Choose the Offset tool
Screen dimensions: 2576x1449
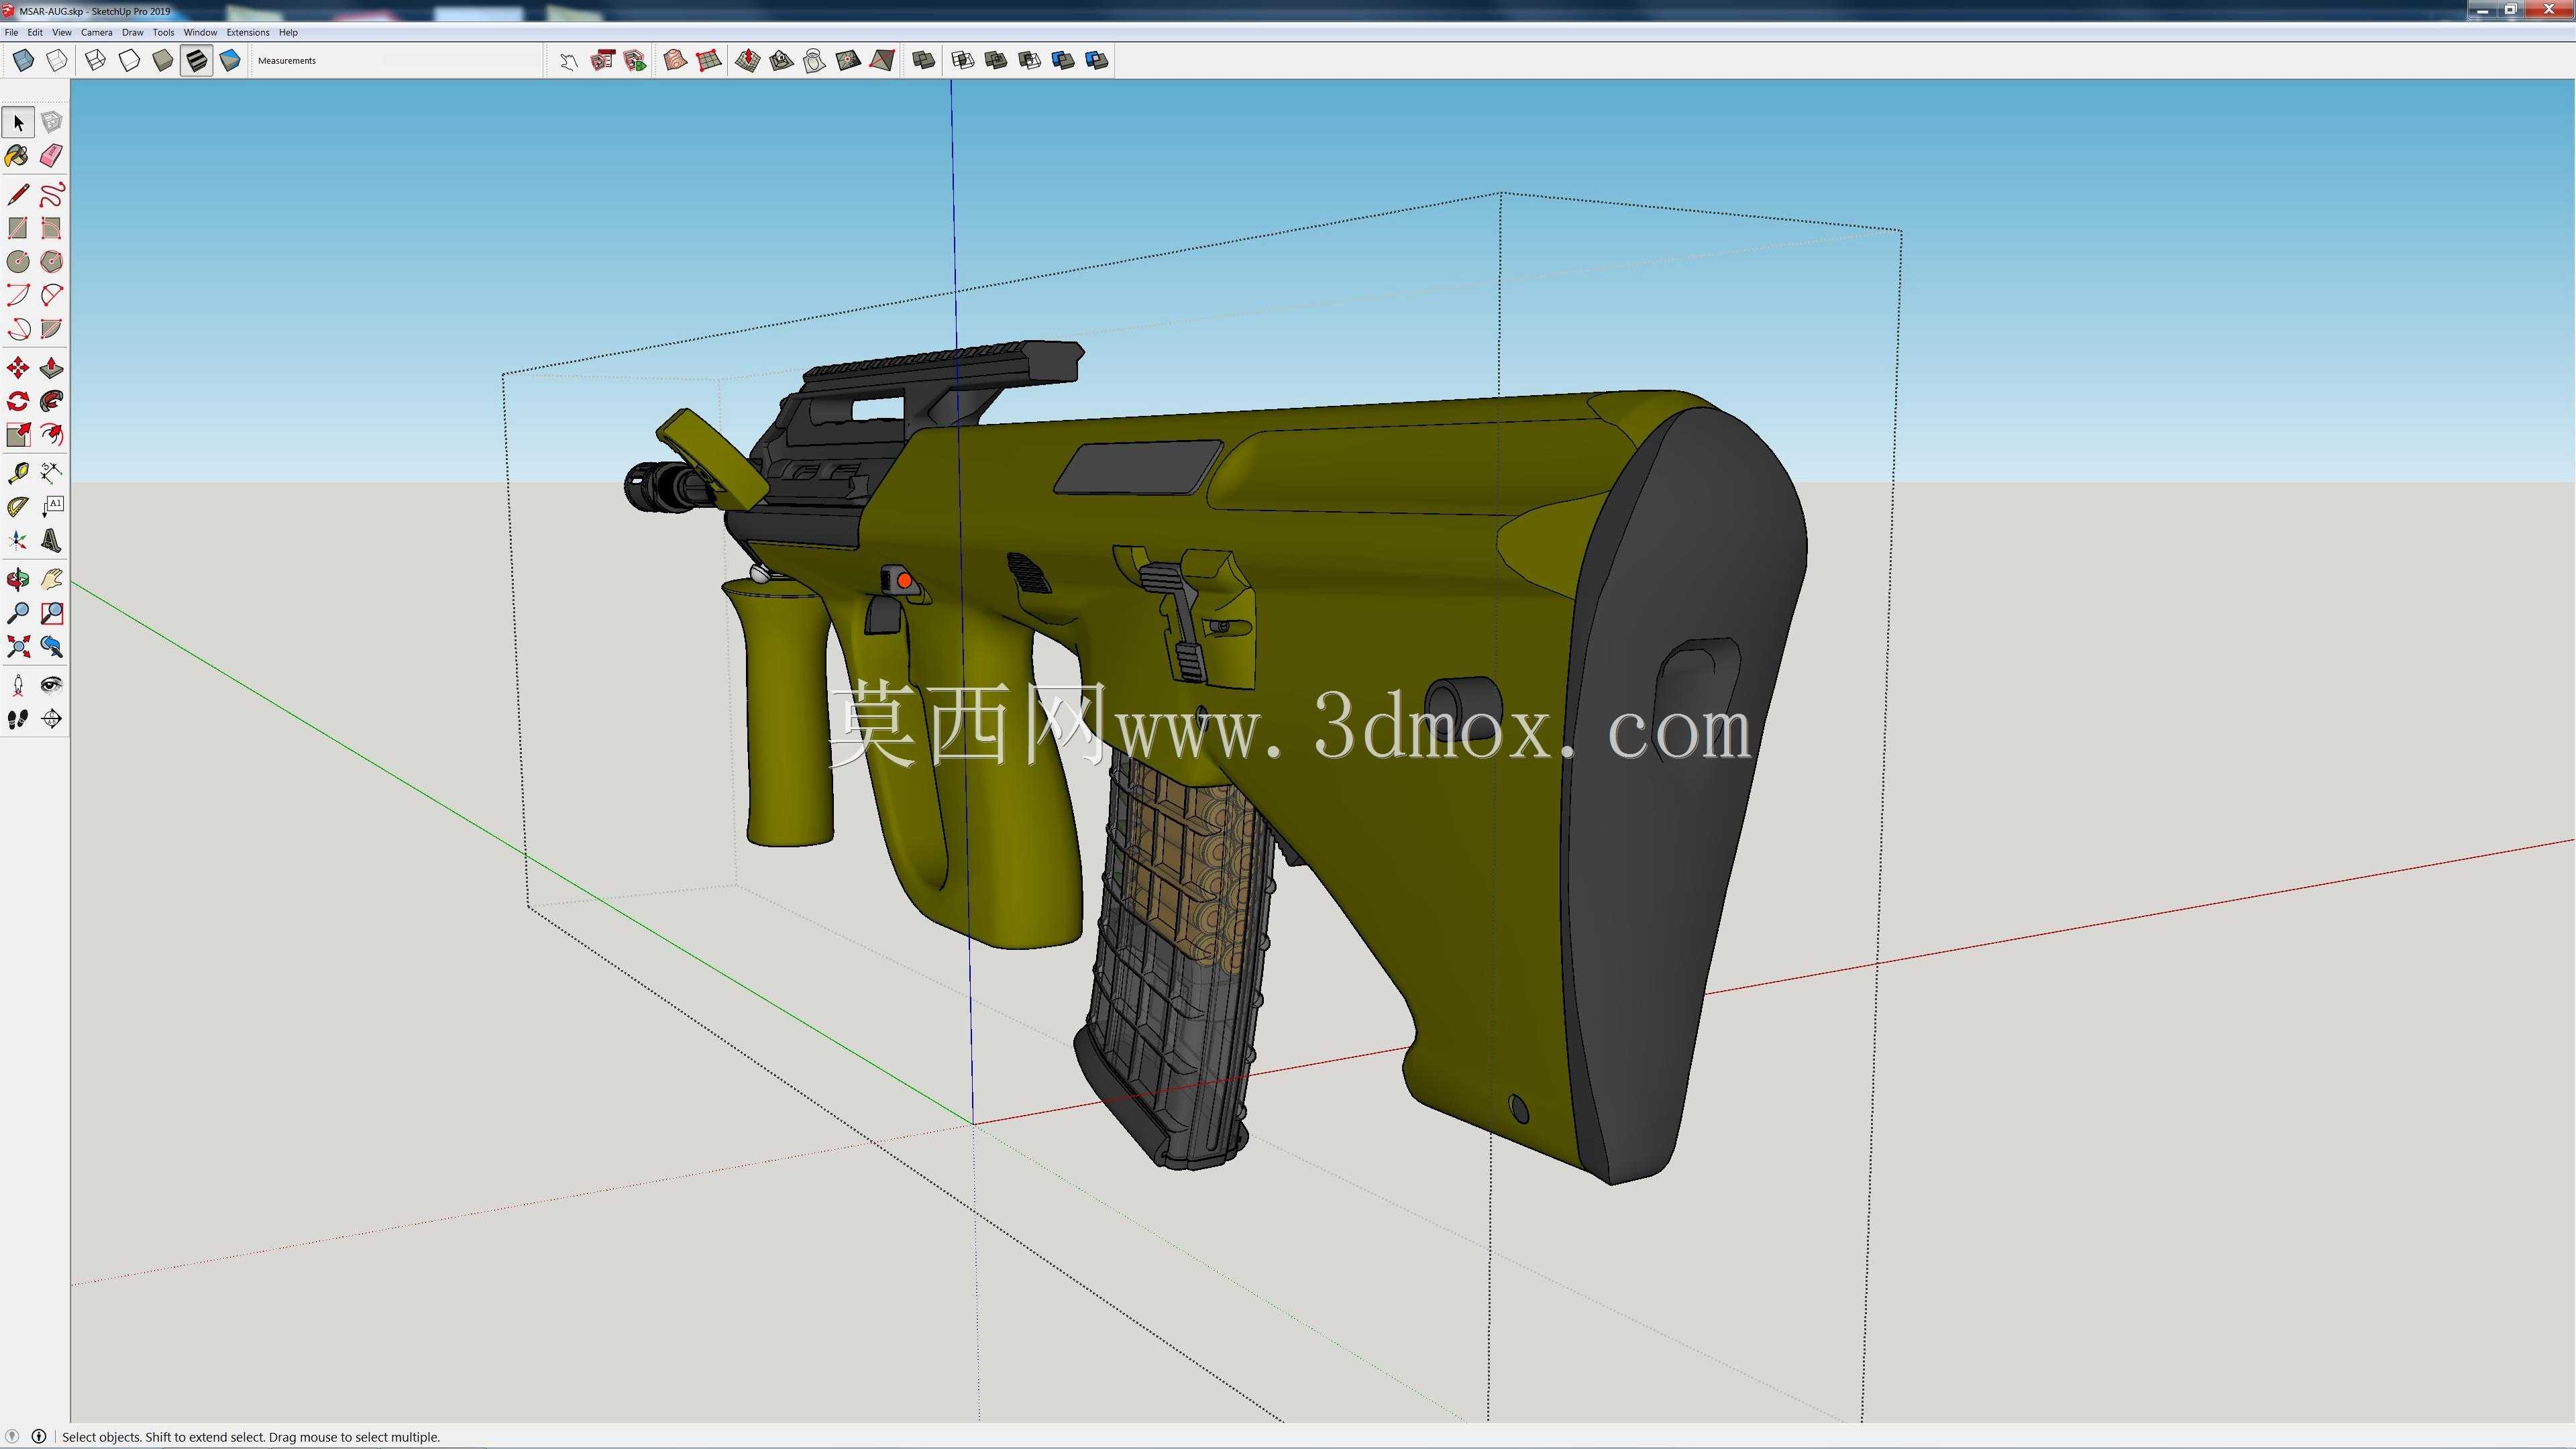52,435
